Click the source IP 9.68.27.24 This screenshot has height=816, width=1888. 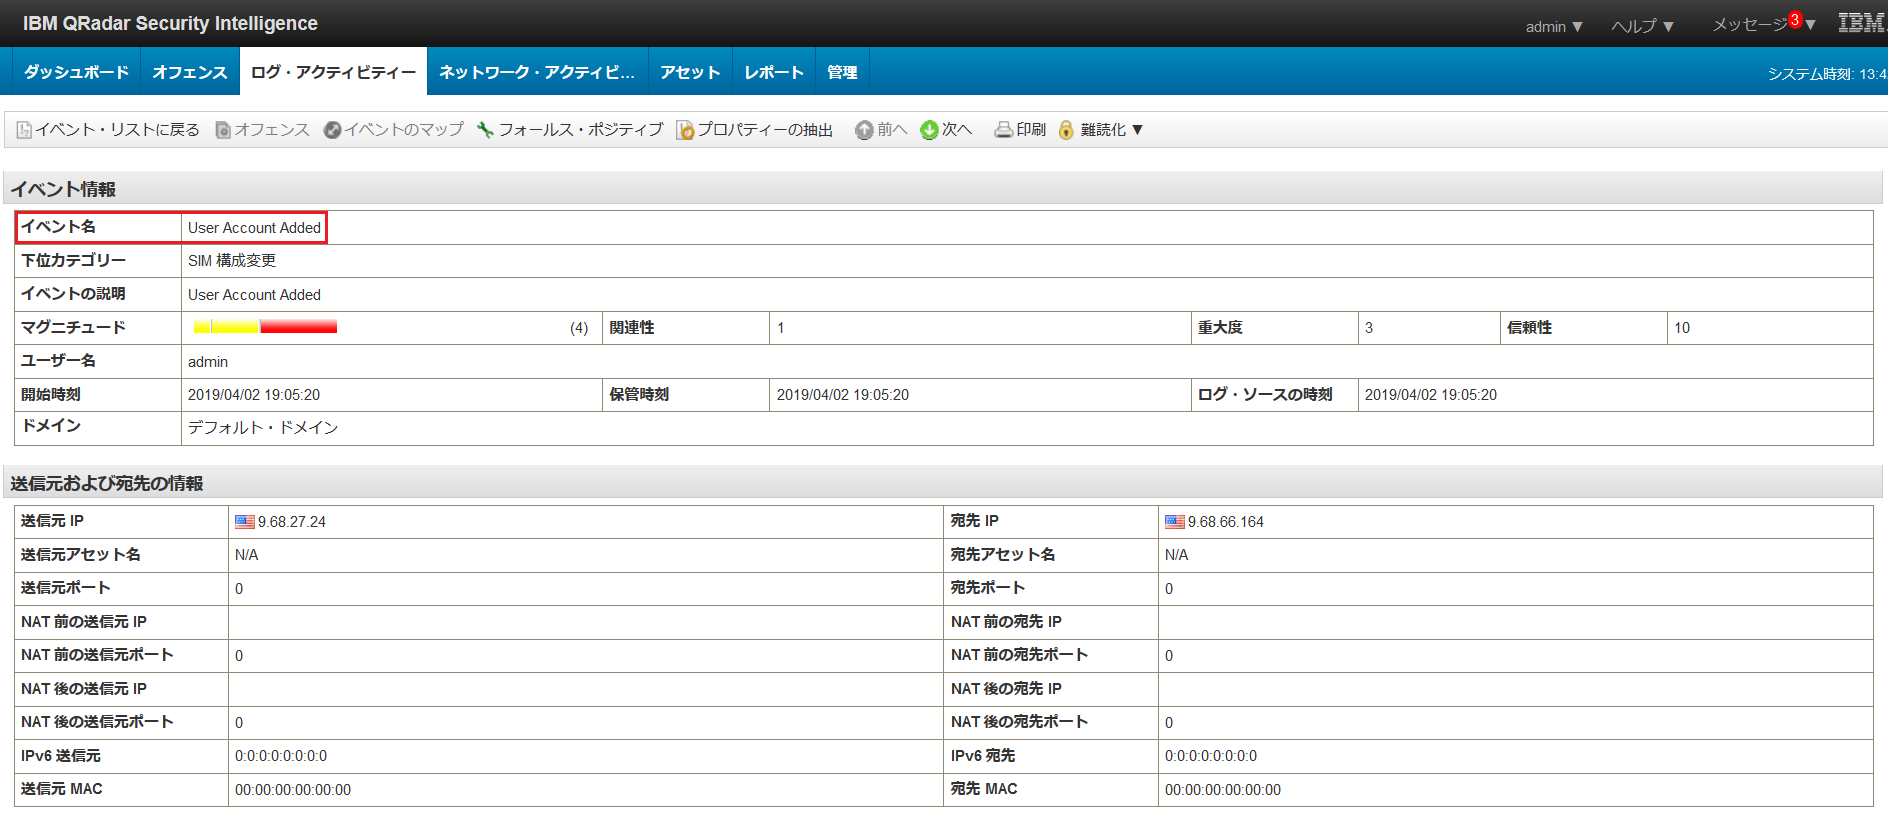click(x=292, y=522)
